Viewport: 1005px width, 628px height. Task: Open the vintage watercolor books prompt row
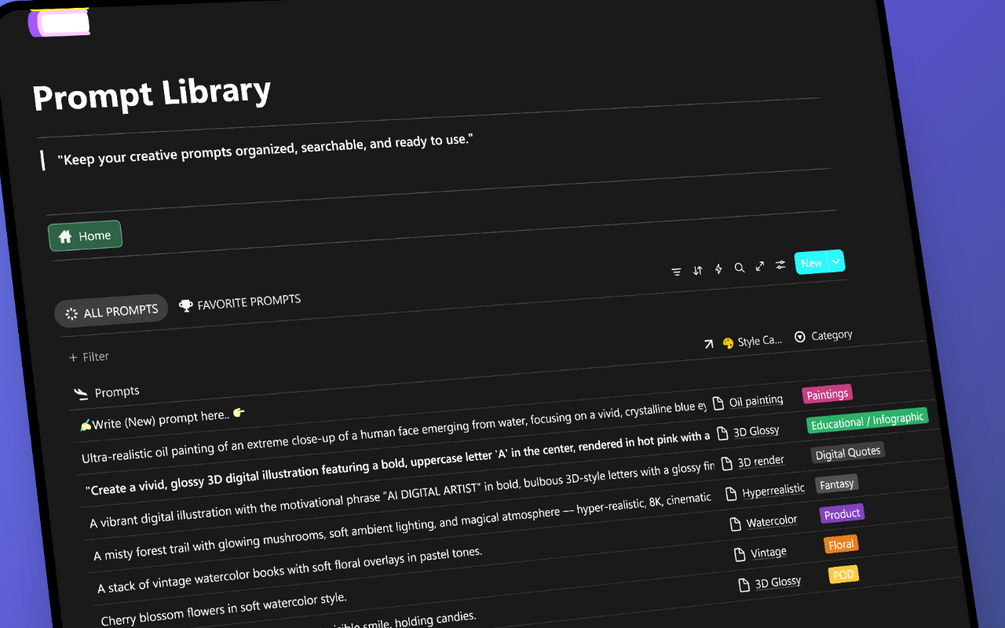pos(289,570)
